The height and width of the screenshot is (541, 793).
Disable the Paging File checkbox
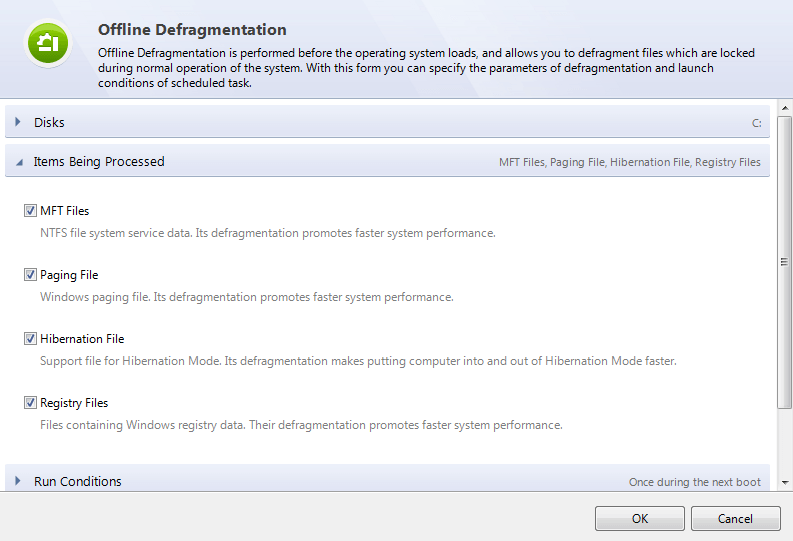31,275
